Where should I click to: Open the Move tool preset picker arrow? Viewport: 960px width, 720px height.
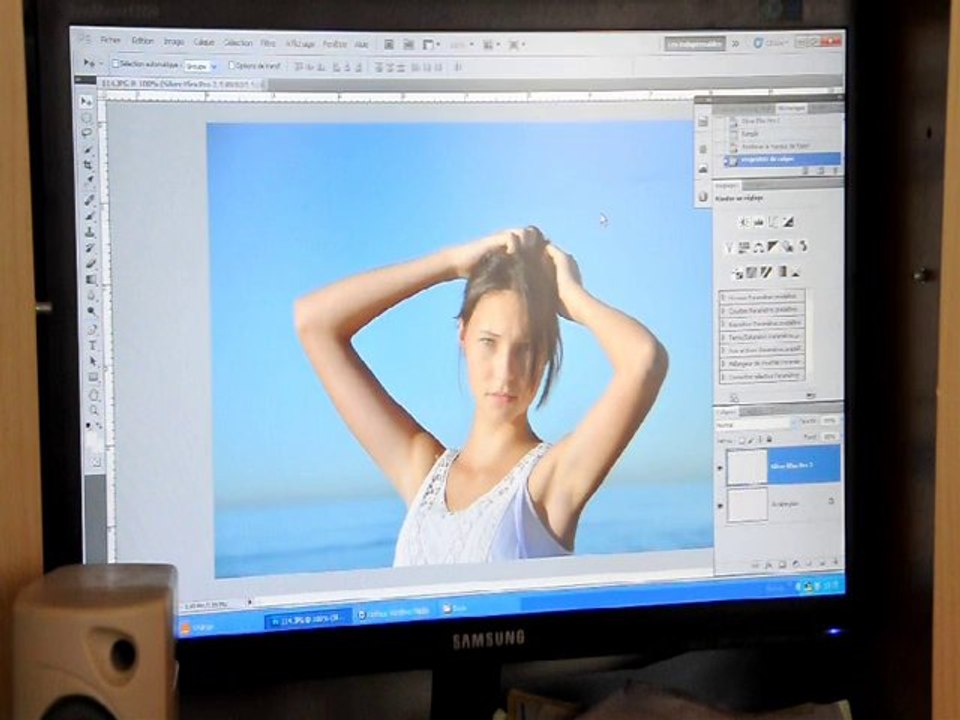(100, 63)
